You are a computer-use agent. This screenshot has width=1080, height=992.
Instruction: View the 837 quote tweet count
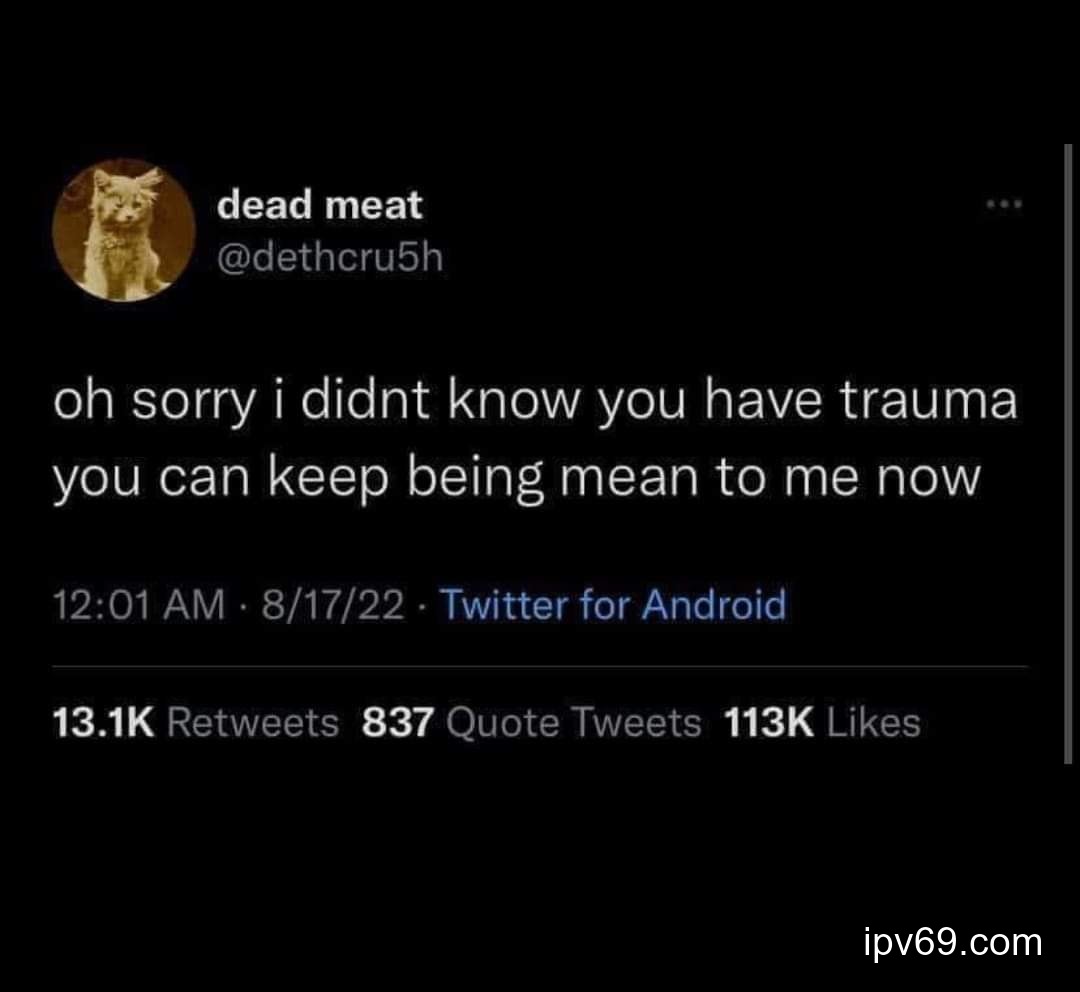point(398,723)
